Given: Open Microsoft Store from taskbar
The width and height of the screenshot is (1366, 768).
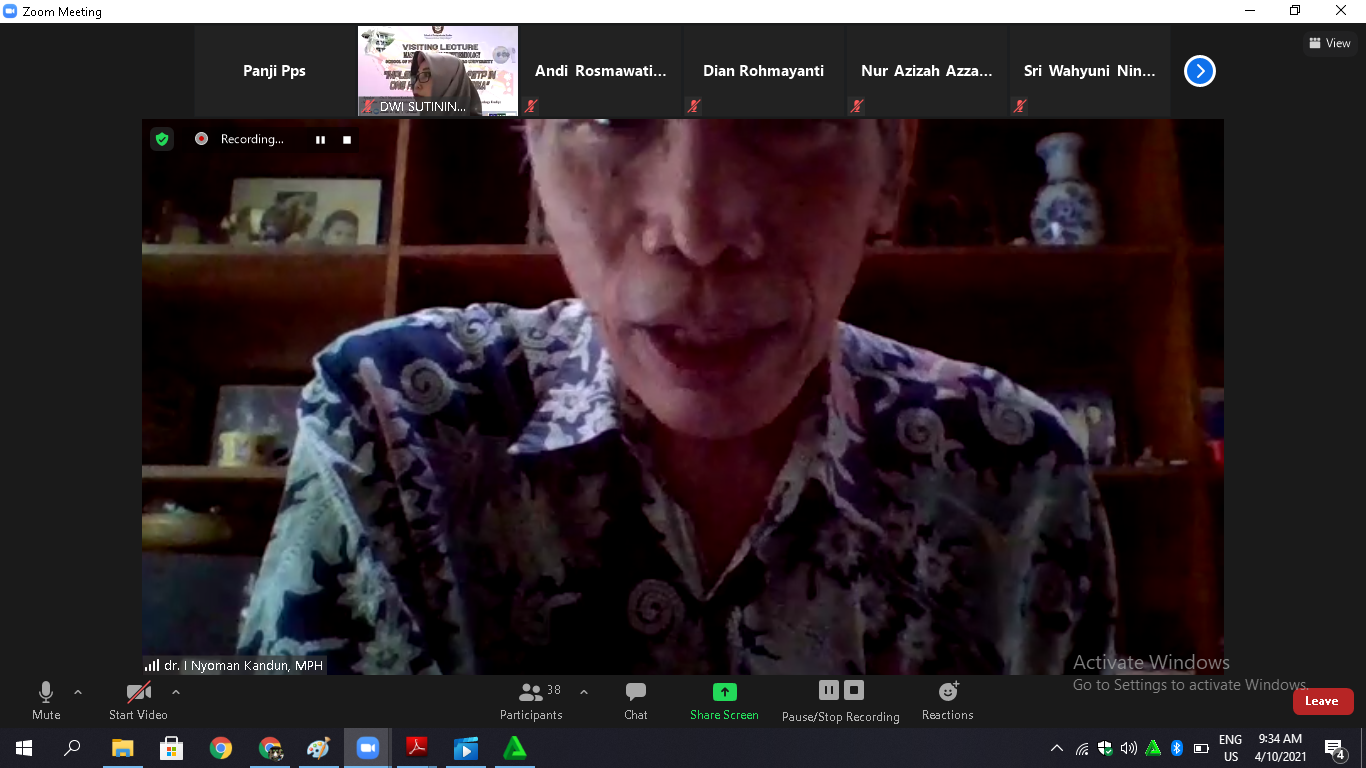Looking at the screenshot, I should [x=171, y=748].
